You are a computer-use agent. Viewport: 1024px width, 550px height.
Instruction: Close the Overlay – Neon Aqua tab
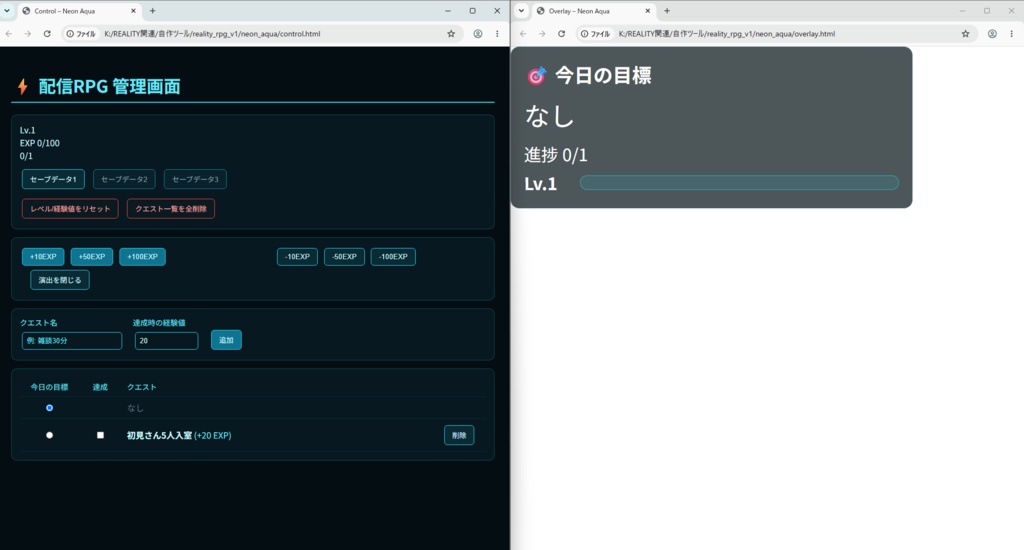point(648,11)
